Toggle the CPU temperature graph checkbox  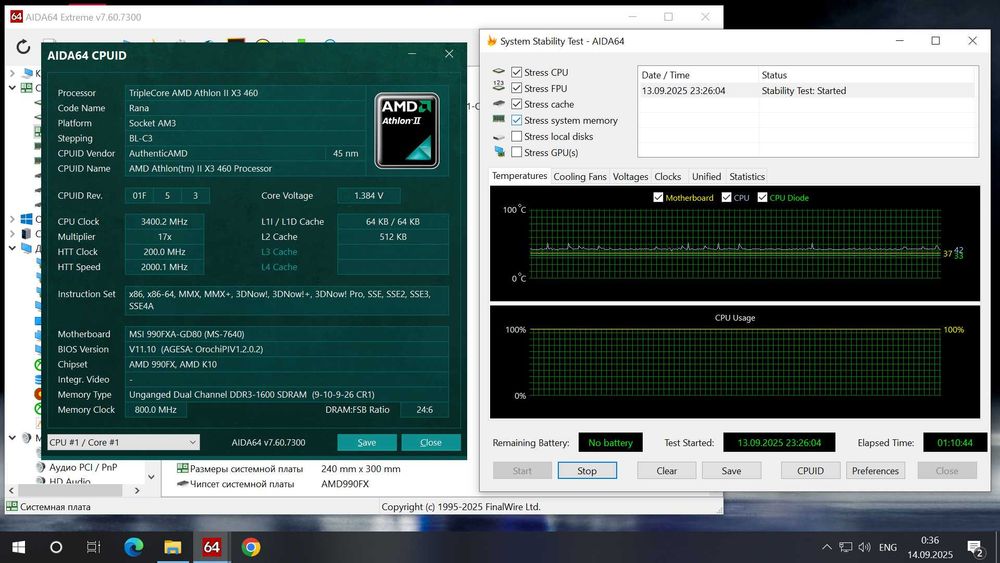click(726, 197)
